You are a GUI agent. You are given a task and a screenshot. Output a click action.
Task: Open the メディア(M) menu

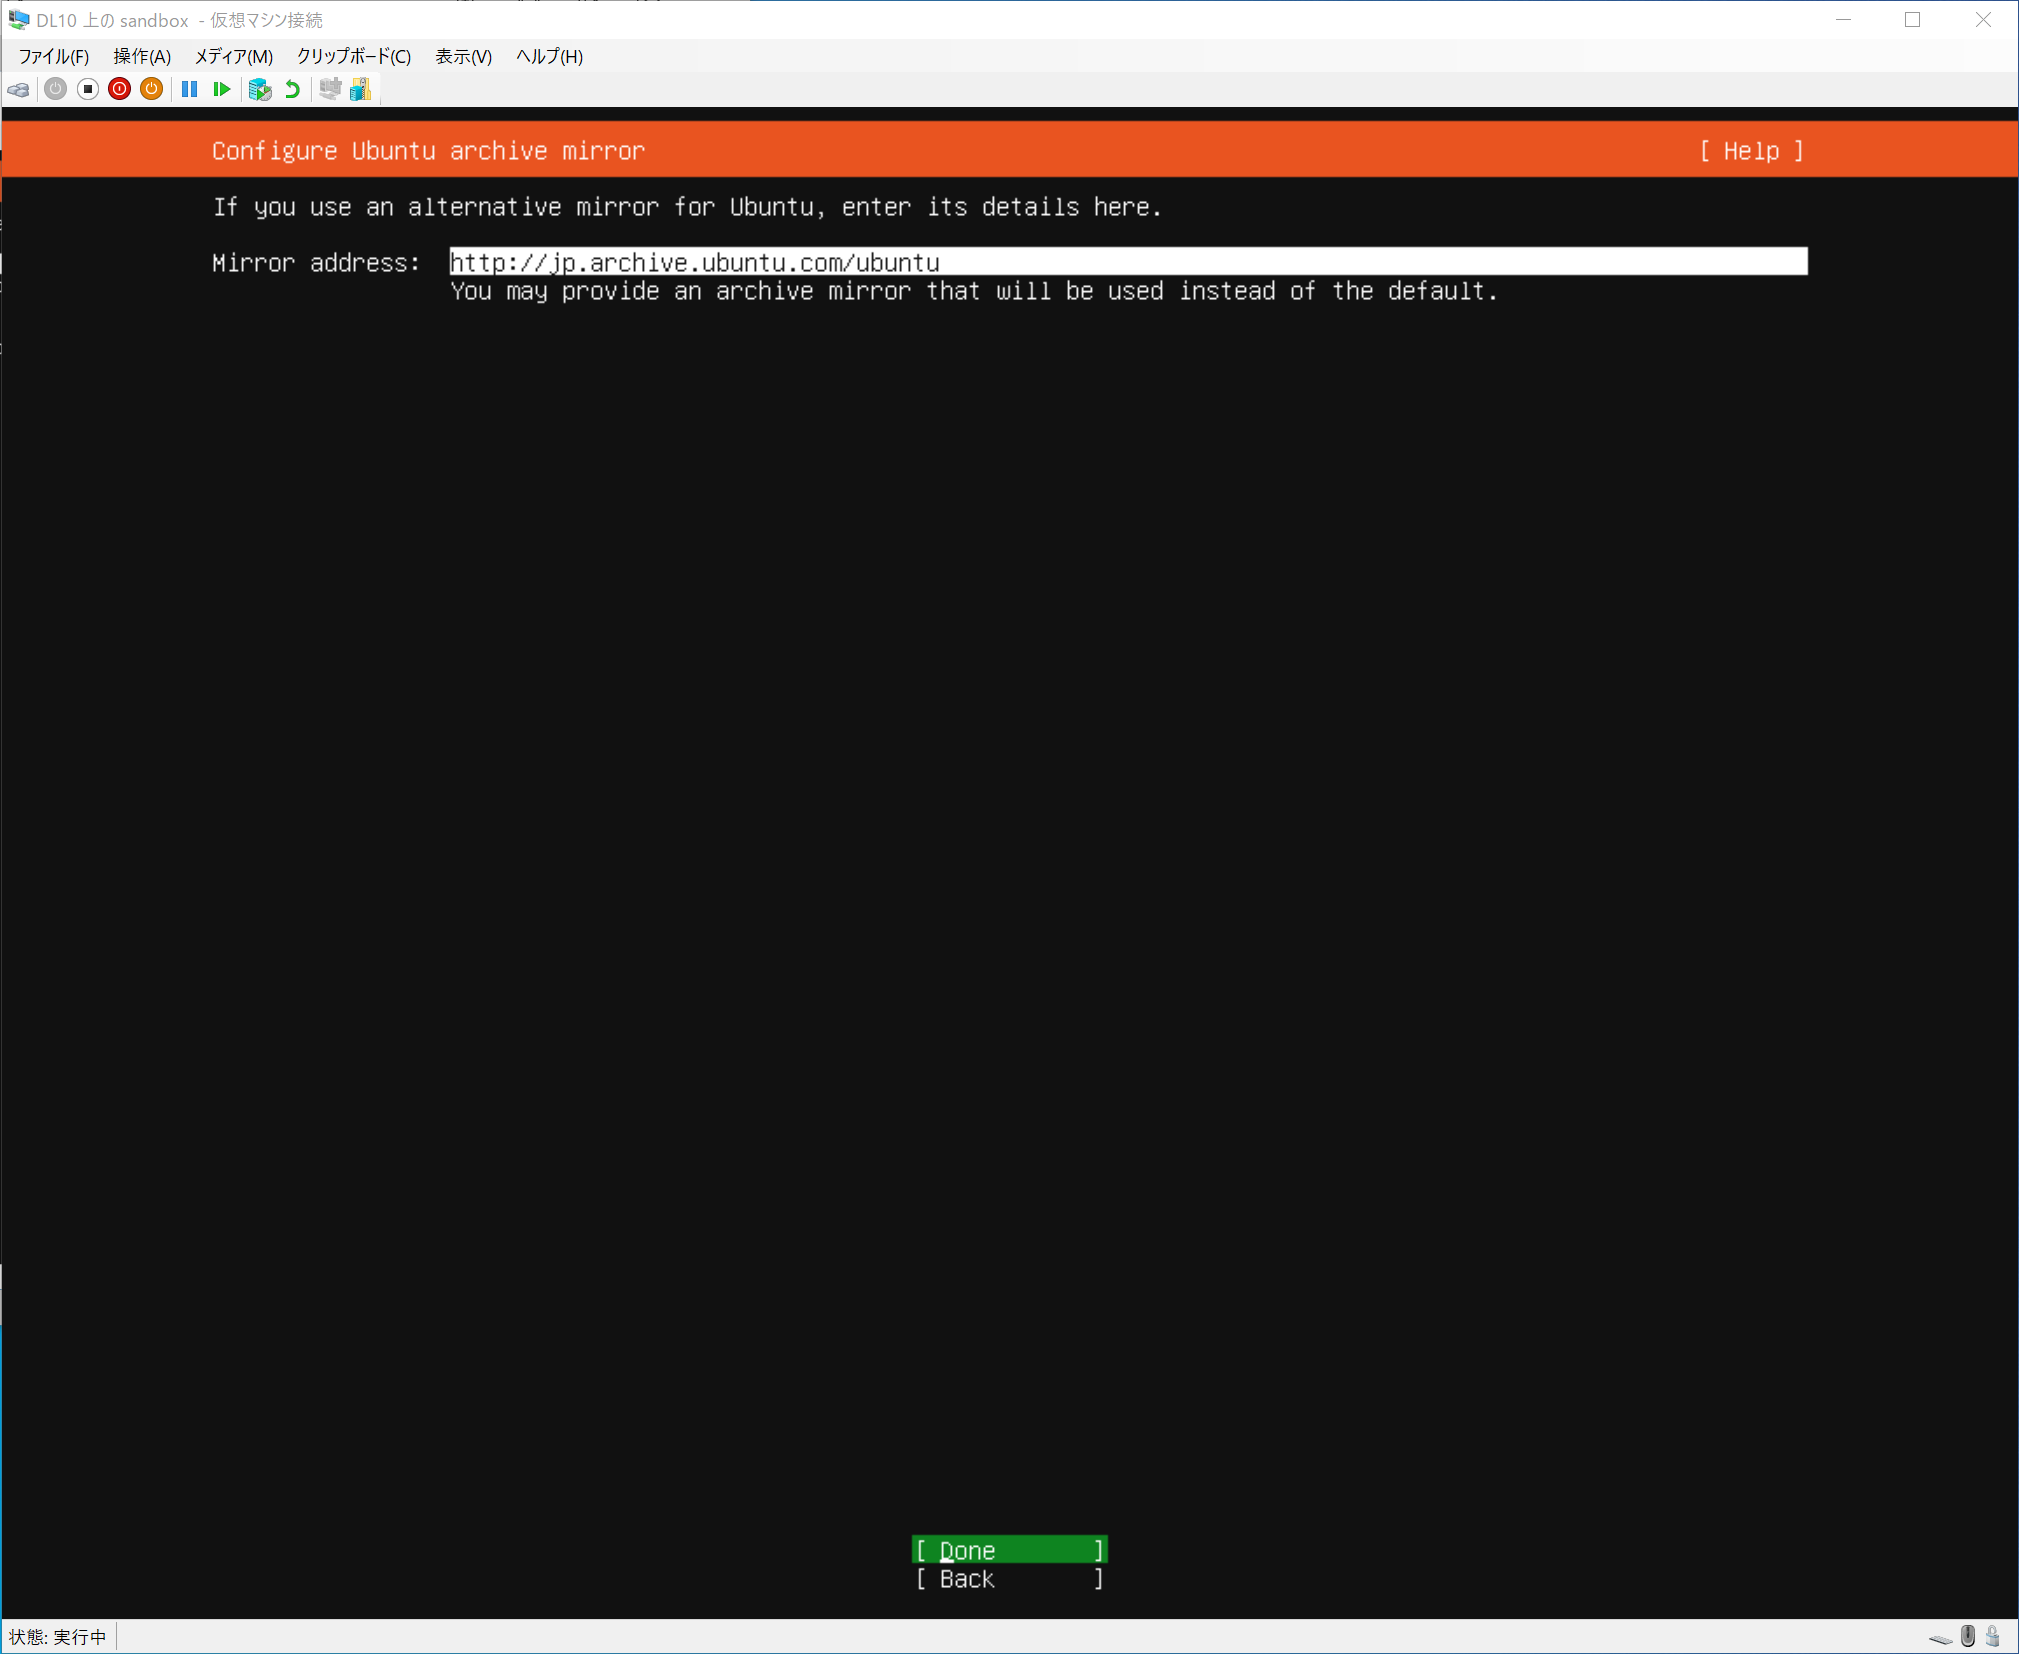[233, 57]
